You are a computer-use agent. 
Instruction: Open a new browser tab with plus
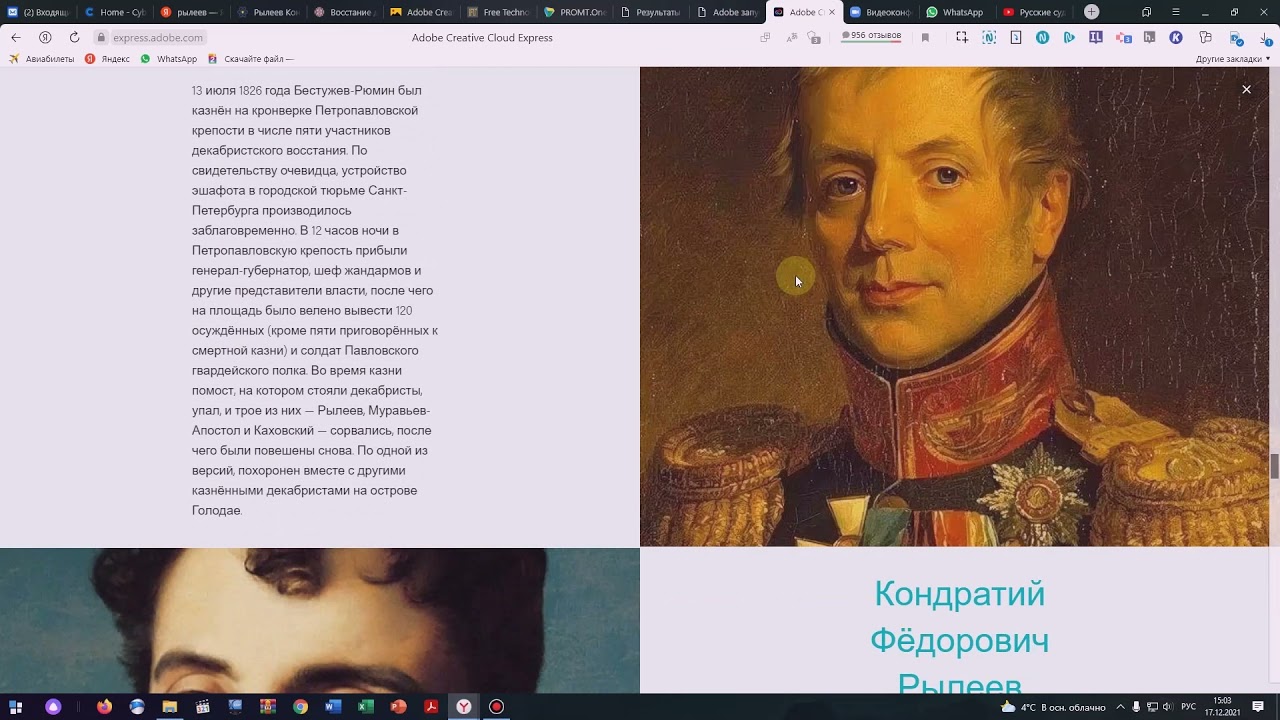1091,12
